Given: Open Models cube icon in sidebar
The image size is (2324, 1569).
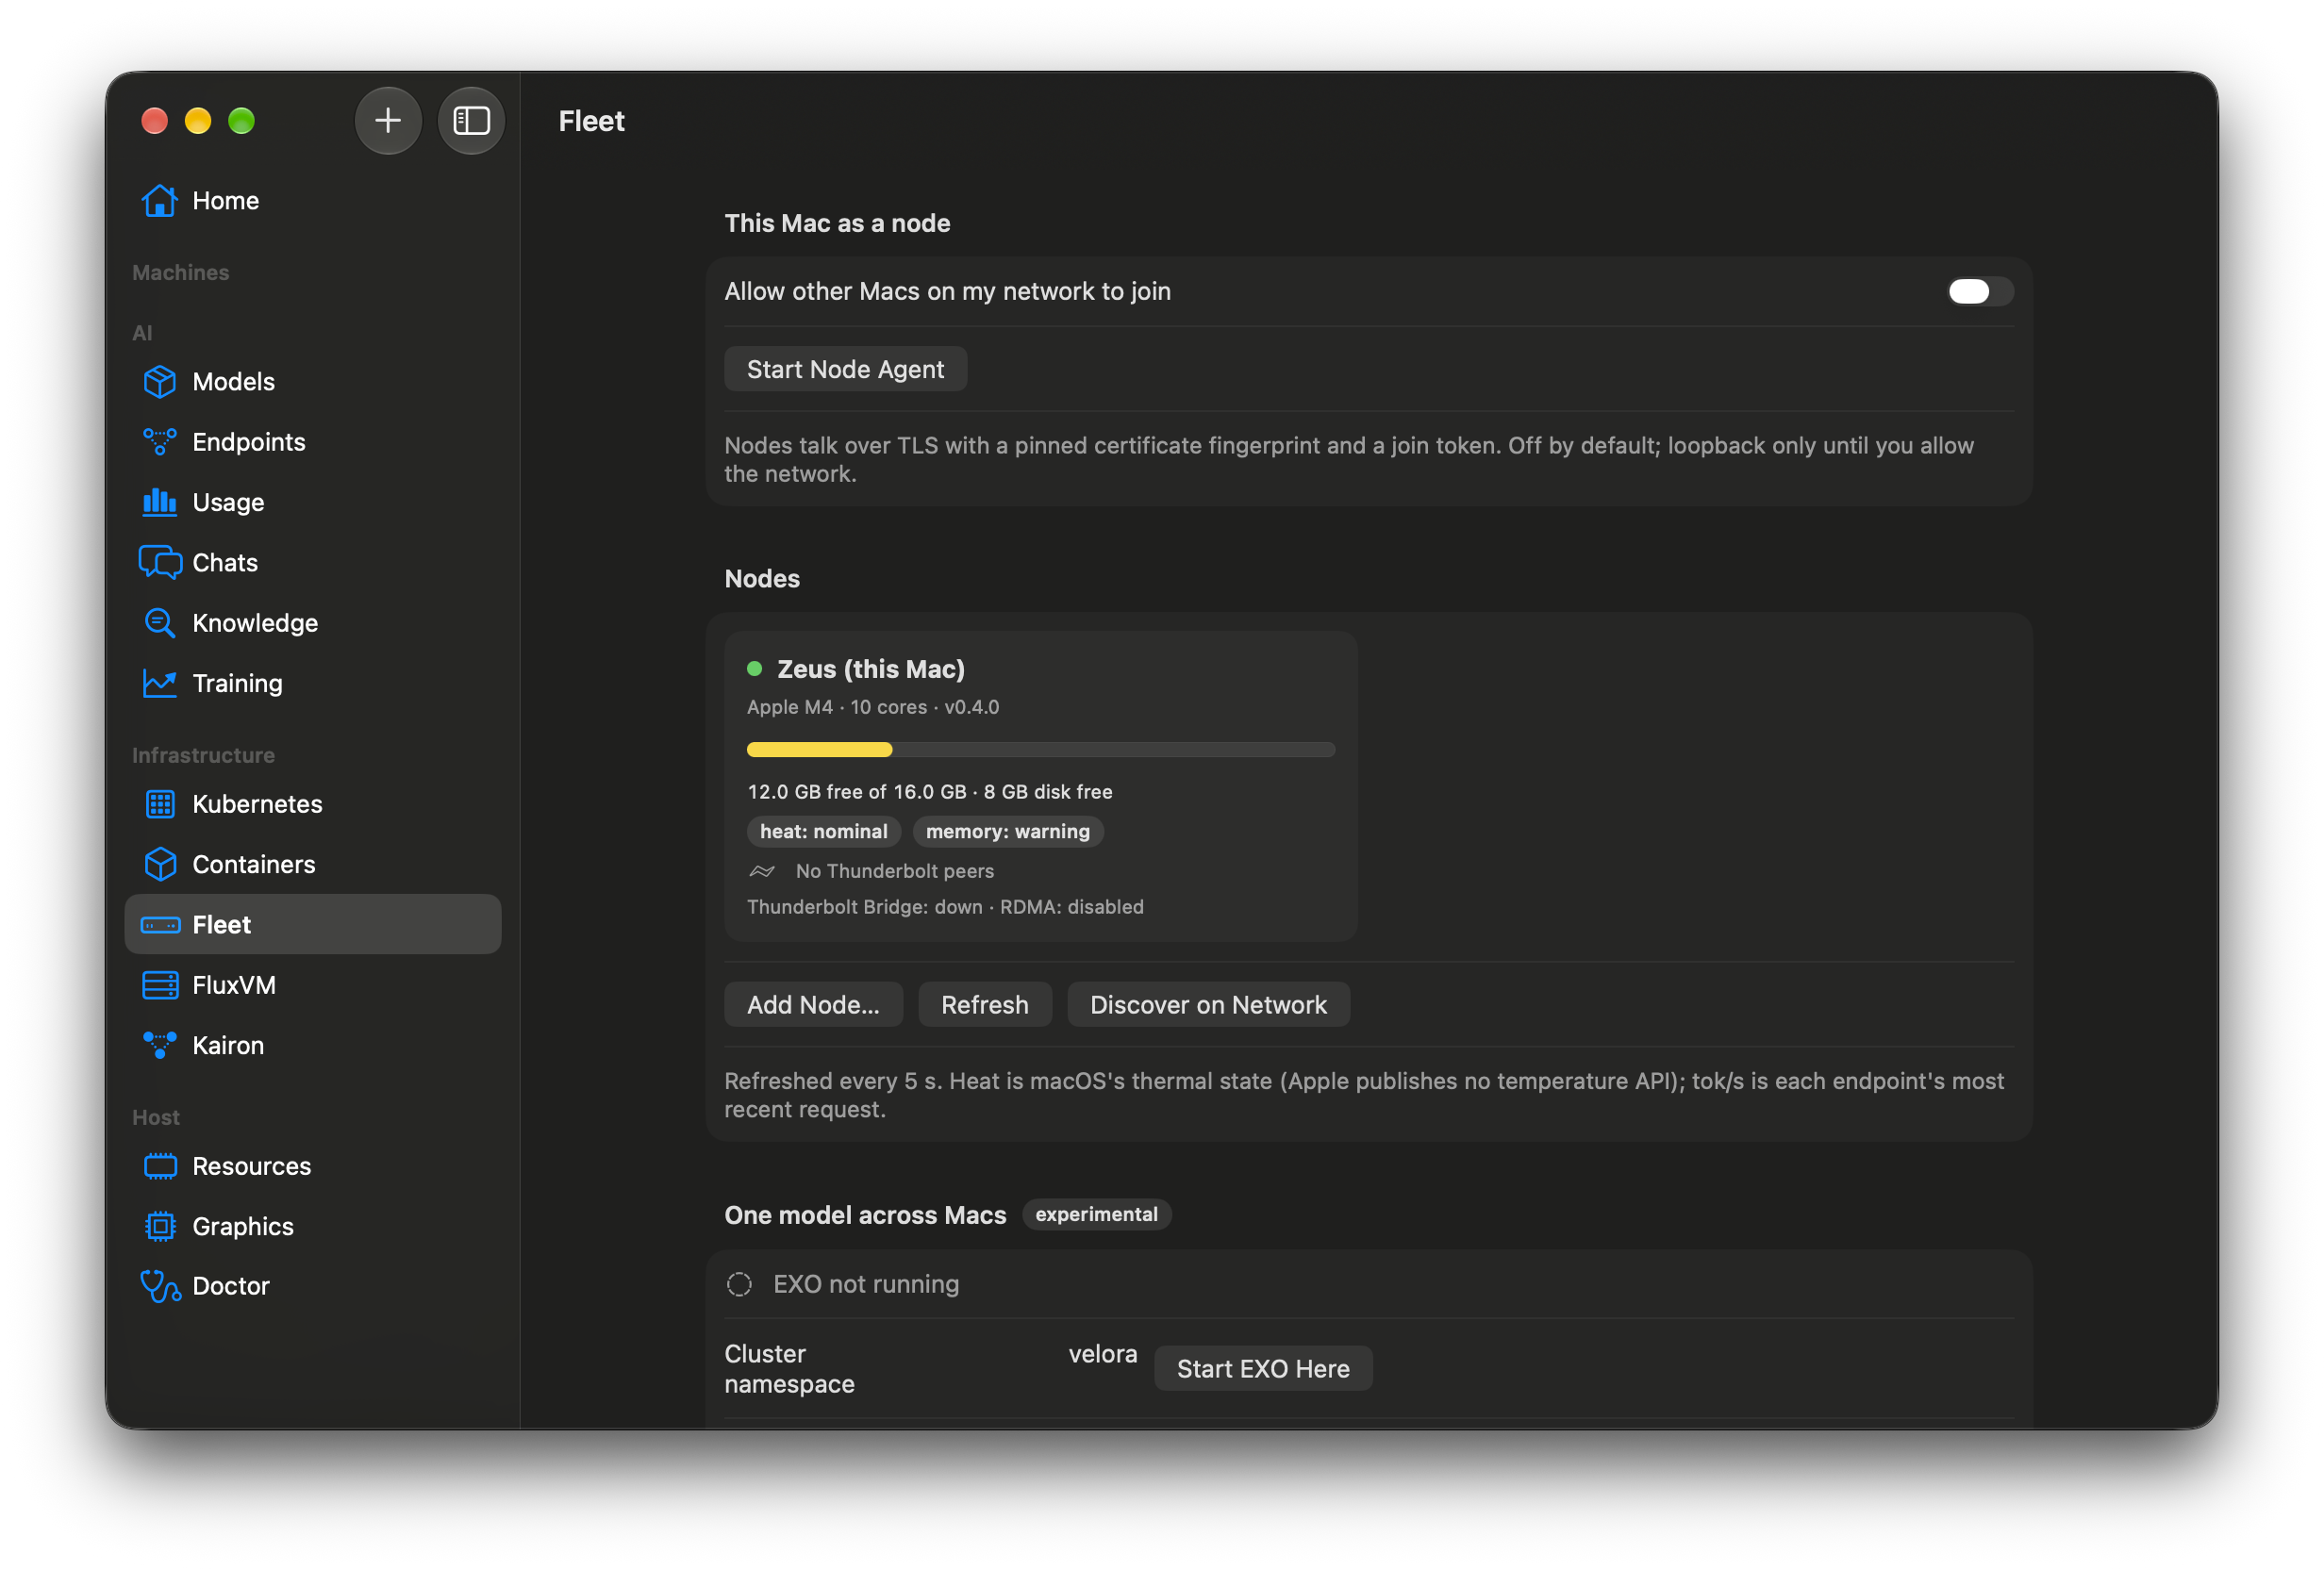Looking at the screenshot, I should pyautogui.click(x=159, y=382).
